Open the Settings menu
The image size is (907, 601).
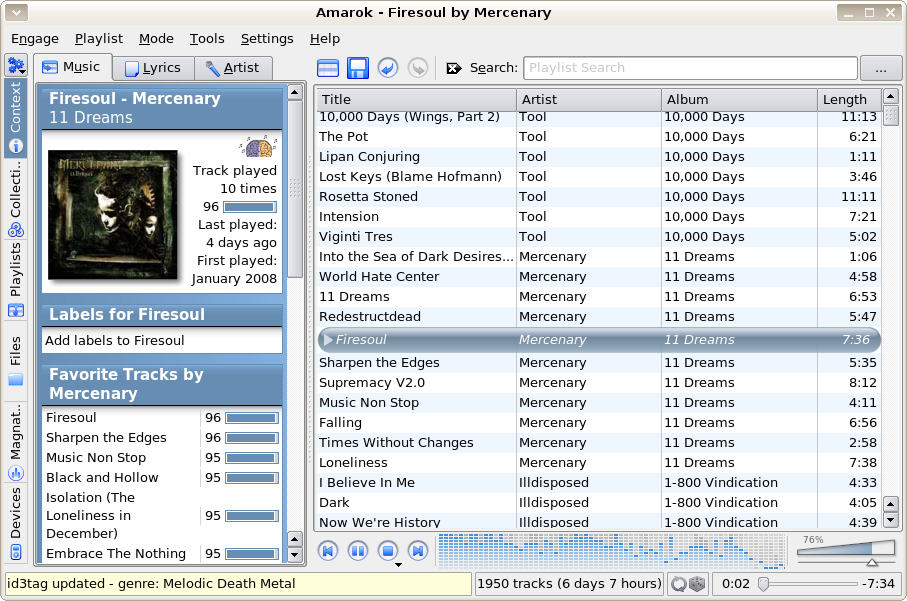tap(267, 39)
